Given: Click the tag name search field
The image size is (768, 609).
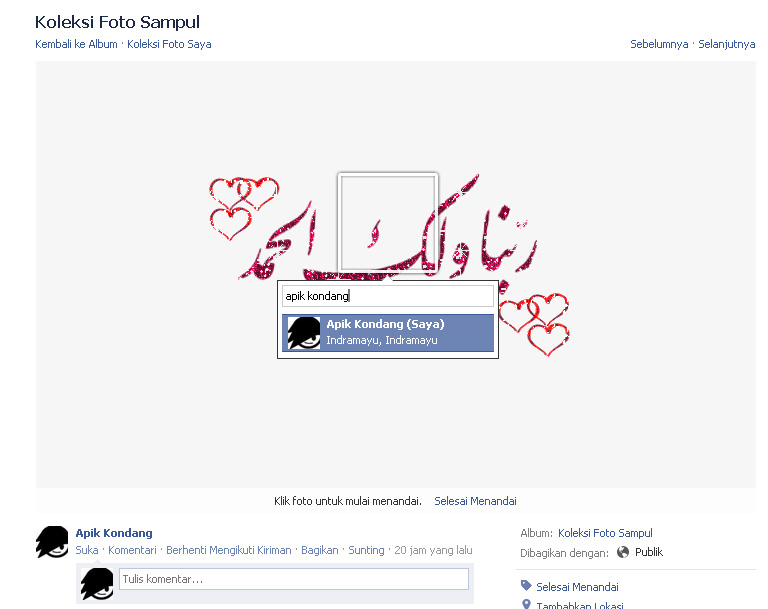Looking at the screenshot, I should tap(388, 296).
